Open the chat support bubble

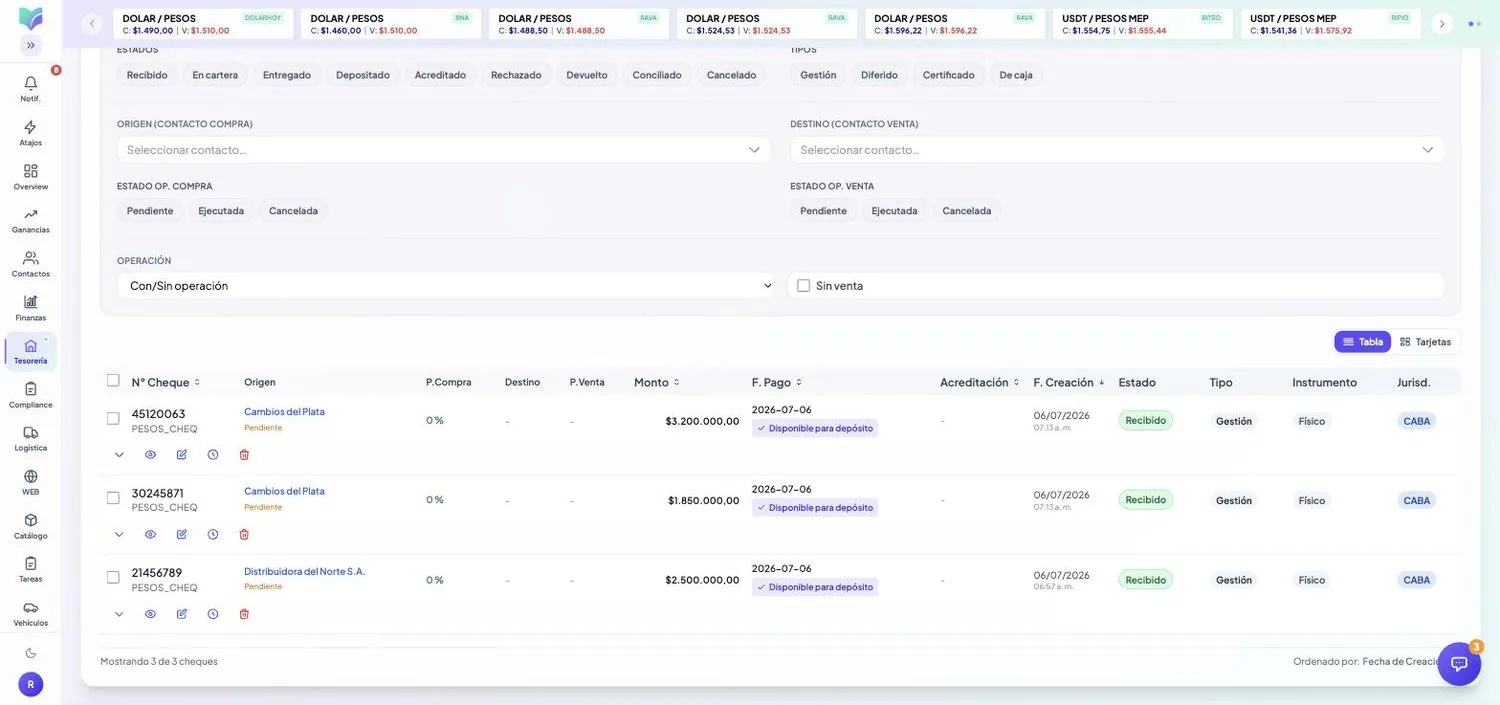point(1459,664)
